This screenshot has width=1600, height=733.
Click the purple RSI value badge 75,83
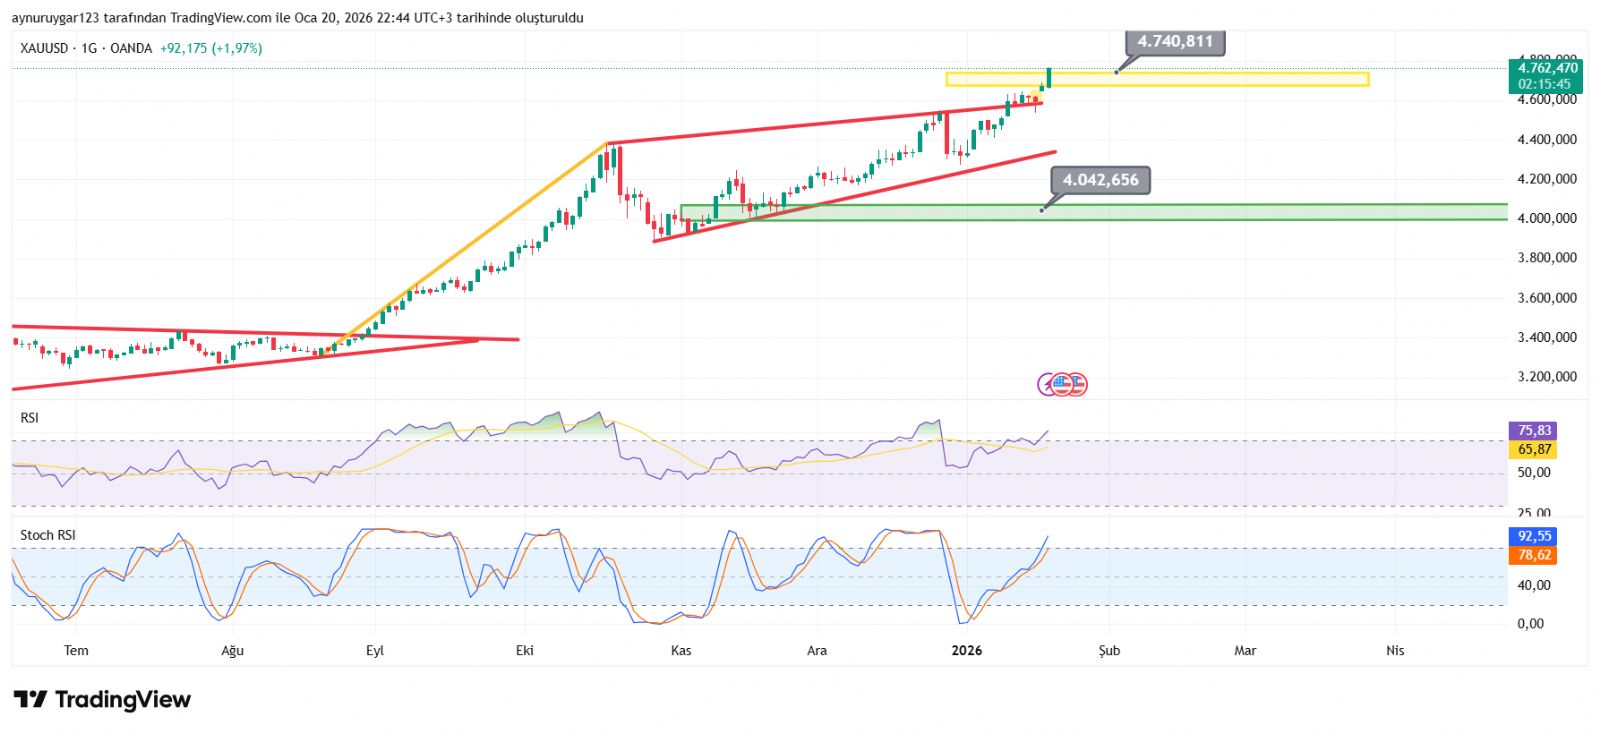1533,431
